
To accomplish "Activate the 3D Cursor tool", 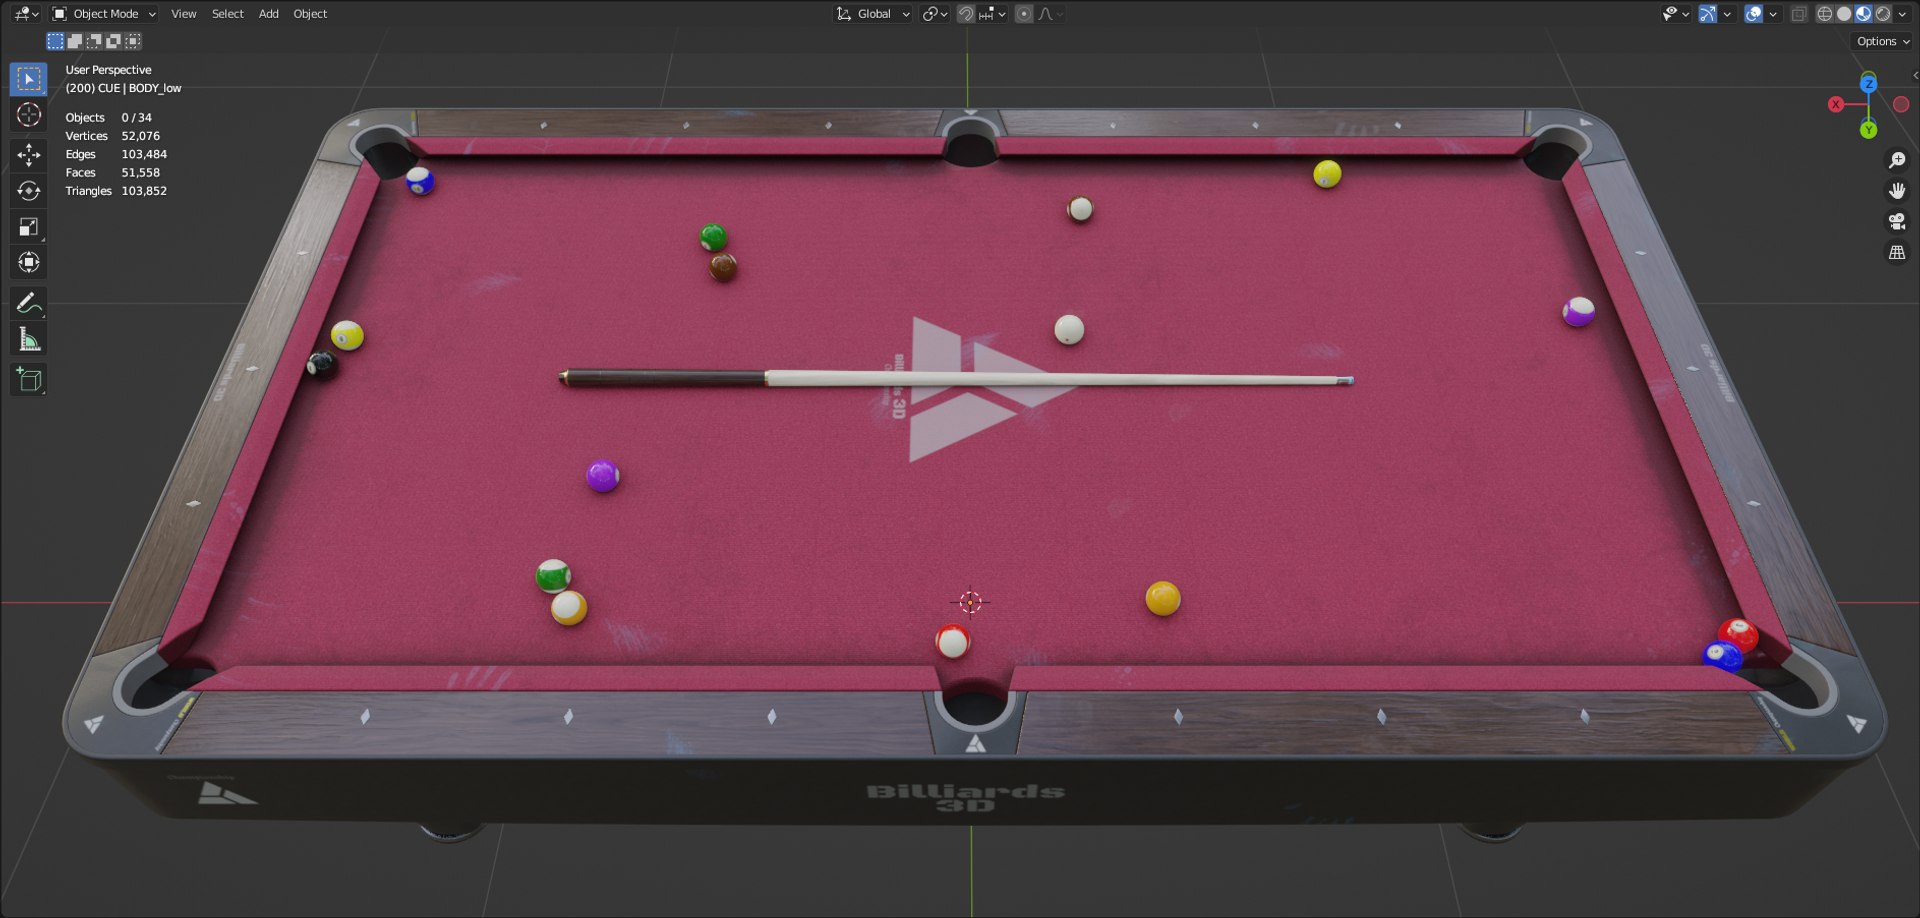I will [x=28, y=115].
